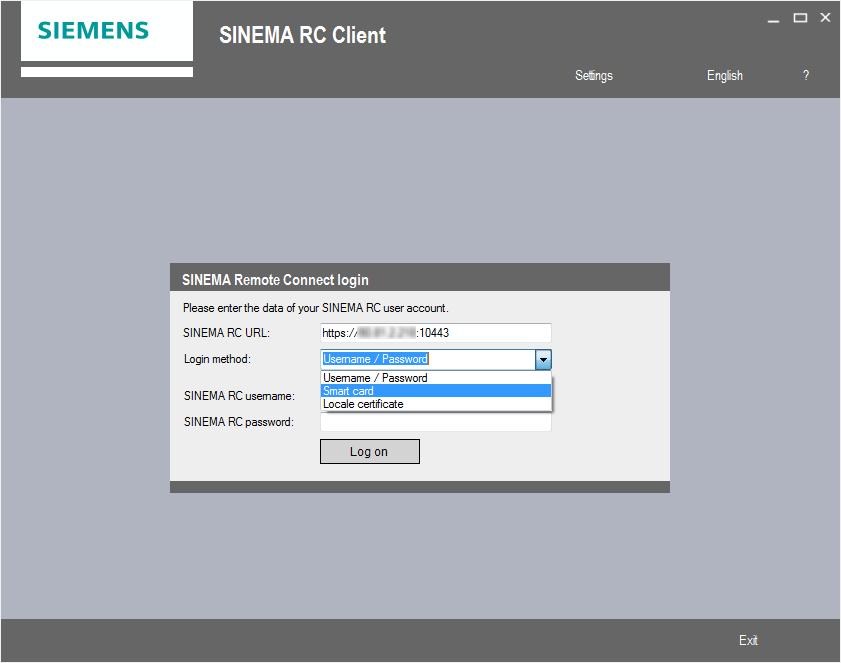Click the Siemens logo
841x663 pixels.
[93, 31]
